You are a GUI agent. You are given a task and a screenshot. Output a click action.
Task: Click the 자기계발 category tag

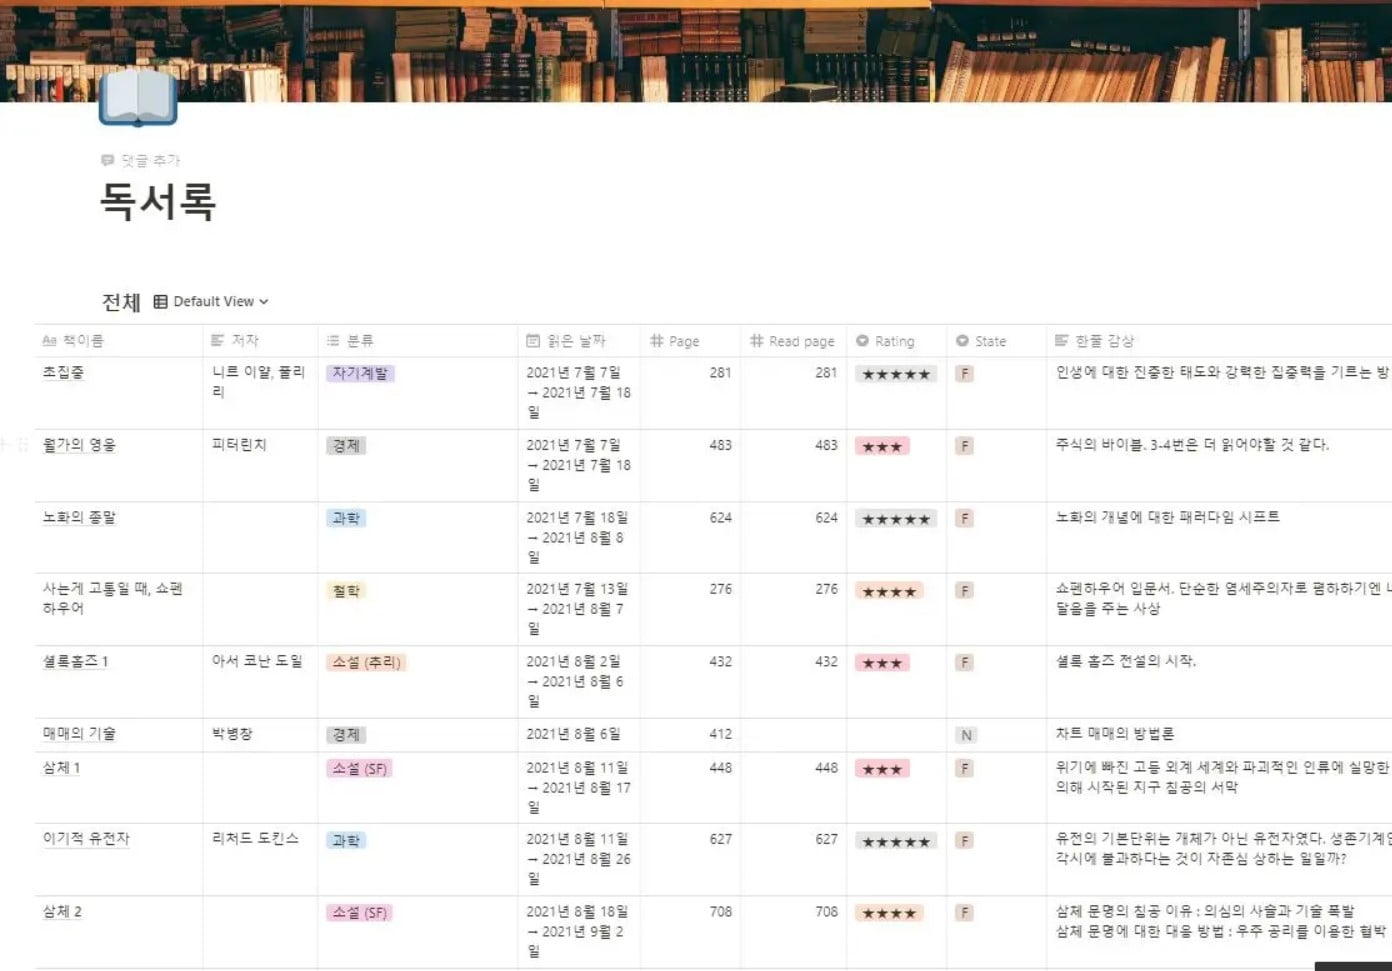(360, 373)
